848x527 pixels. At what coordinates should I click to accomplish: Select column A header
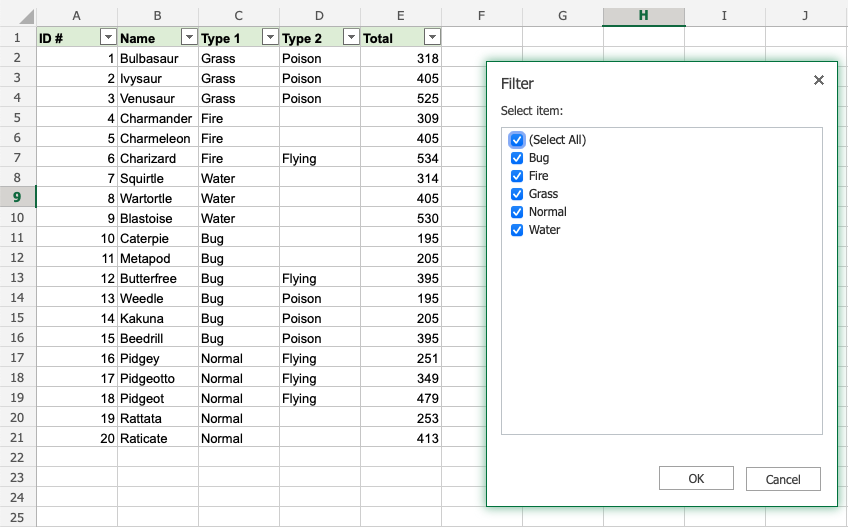pyautogui.click(x=77, y=16)
